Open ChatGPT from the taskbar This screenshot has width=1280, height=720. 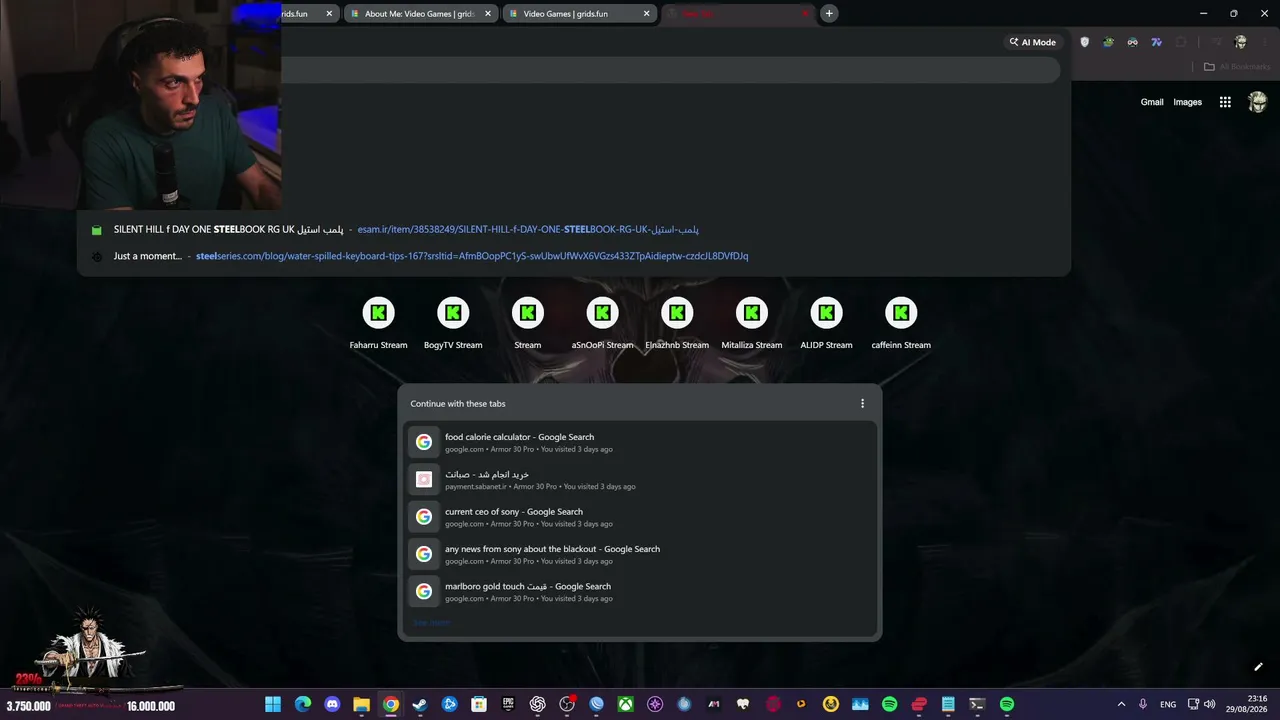538,704
